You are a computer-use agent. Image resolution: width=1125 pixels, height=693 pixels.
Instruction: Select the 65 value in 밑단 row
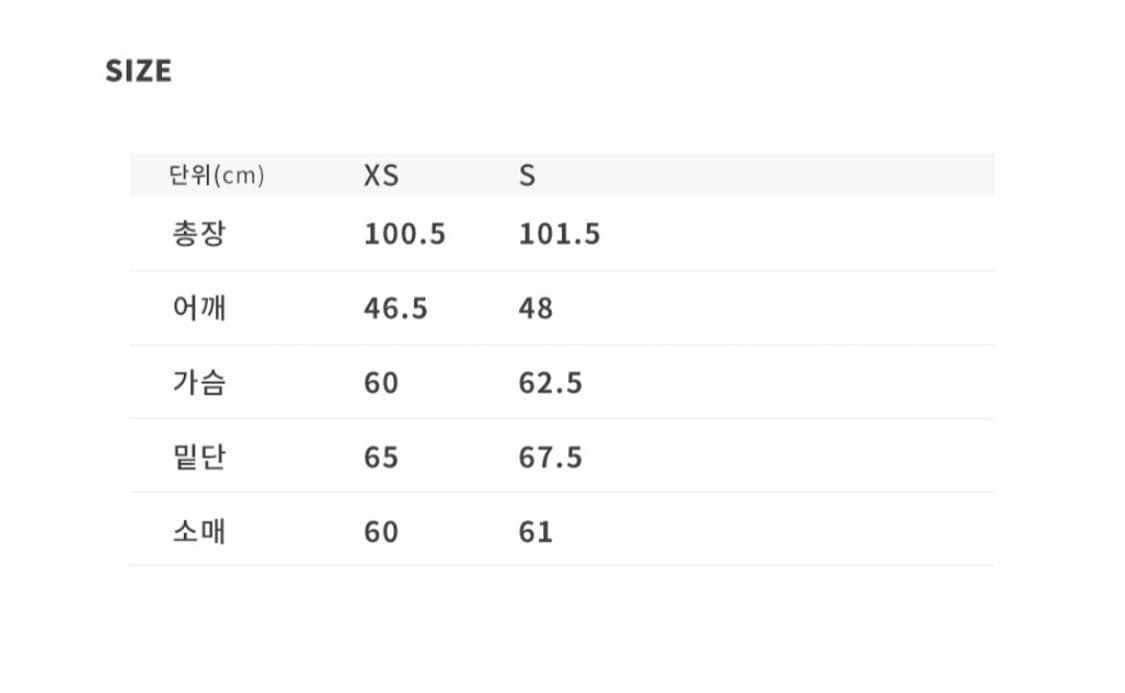(381, 457)
